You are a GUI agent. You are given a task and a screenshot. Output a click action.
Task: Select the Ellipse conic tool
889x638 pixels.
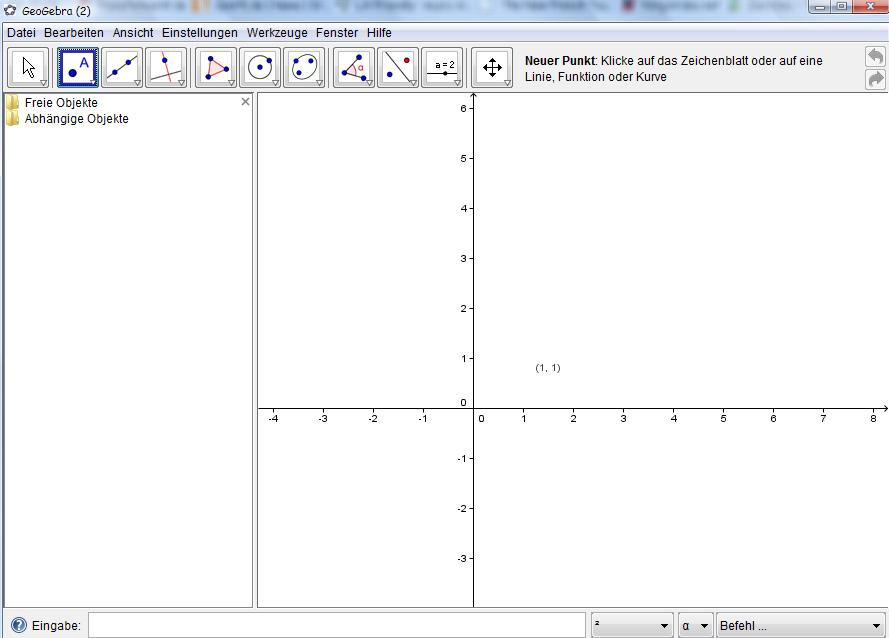coord(304,68)
